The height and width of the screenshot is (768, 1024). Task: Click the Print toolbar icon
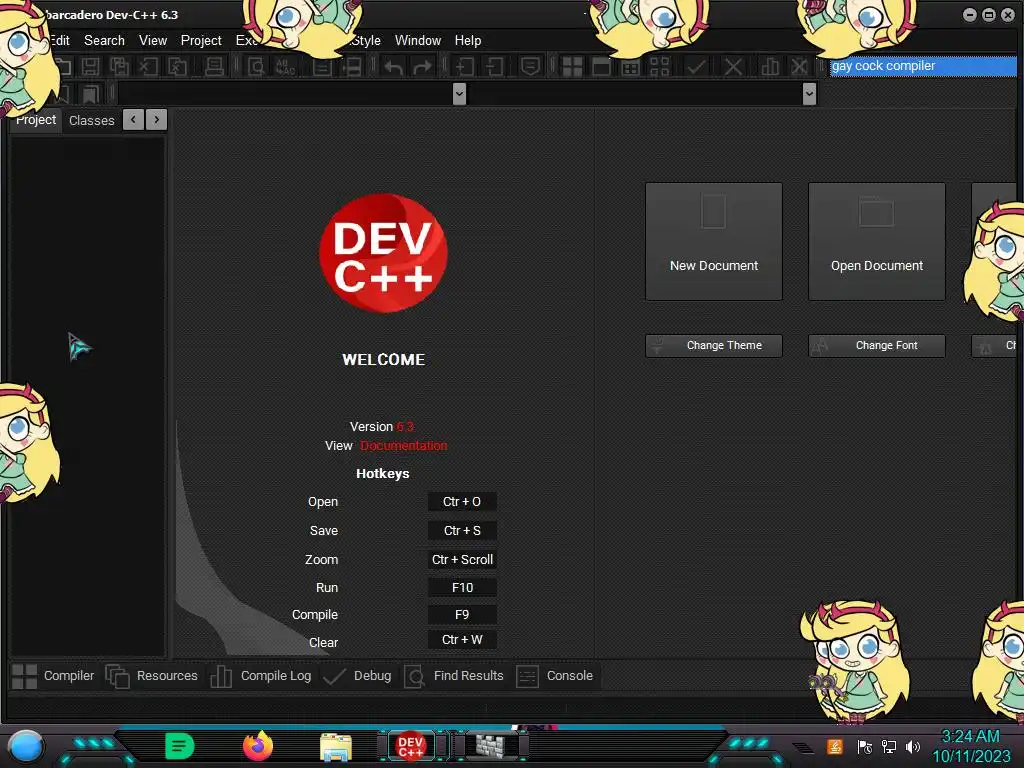click(214, 67)
